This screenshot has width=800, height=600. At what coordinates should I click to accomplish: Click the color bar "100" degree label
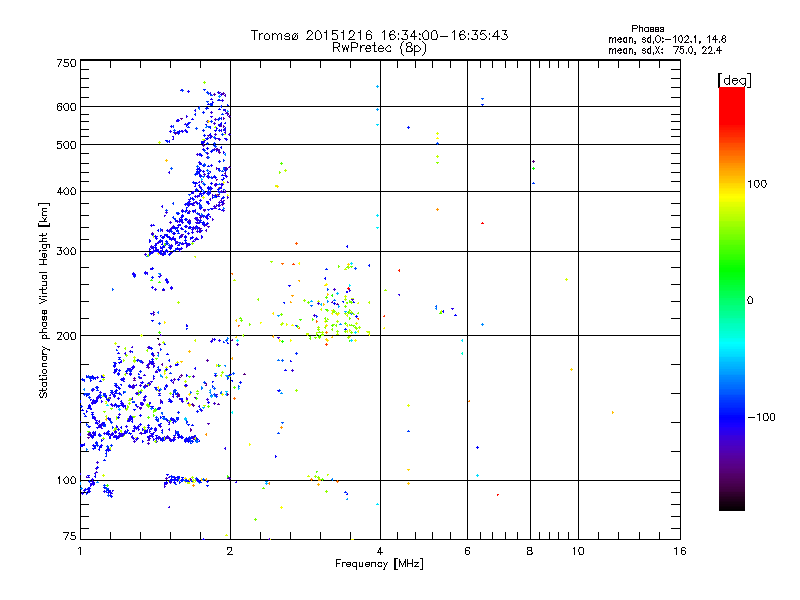(x=757, y=184)
